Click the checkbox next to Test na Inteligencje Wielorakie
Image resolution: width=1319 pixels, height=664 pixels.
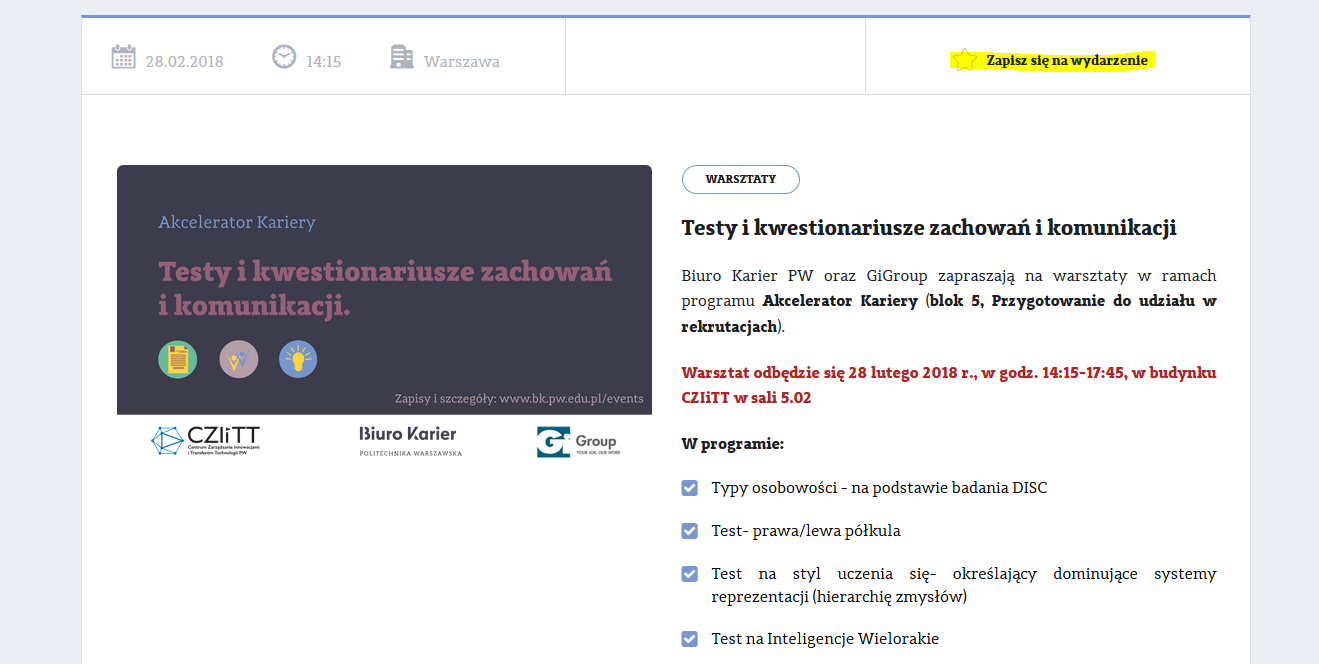coord(689,639)
